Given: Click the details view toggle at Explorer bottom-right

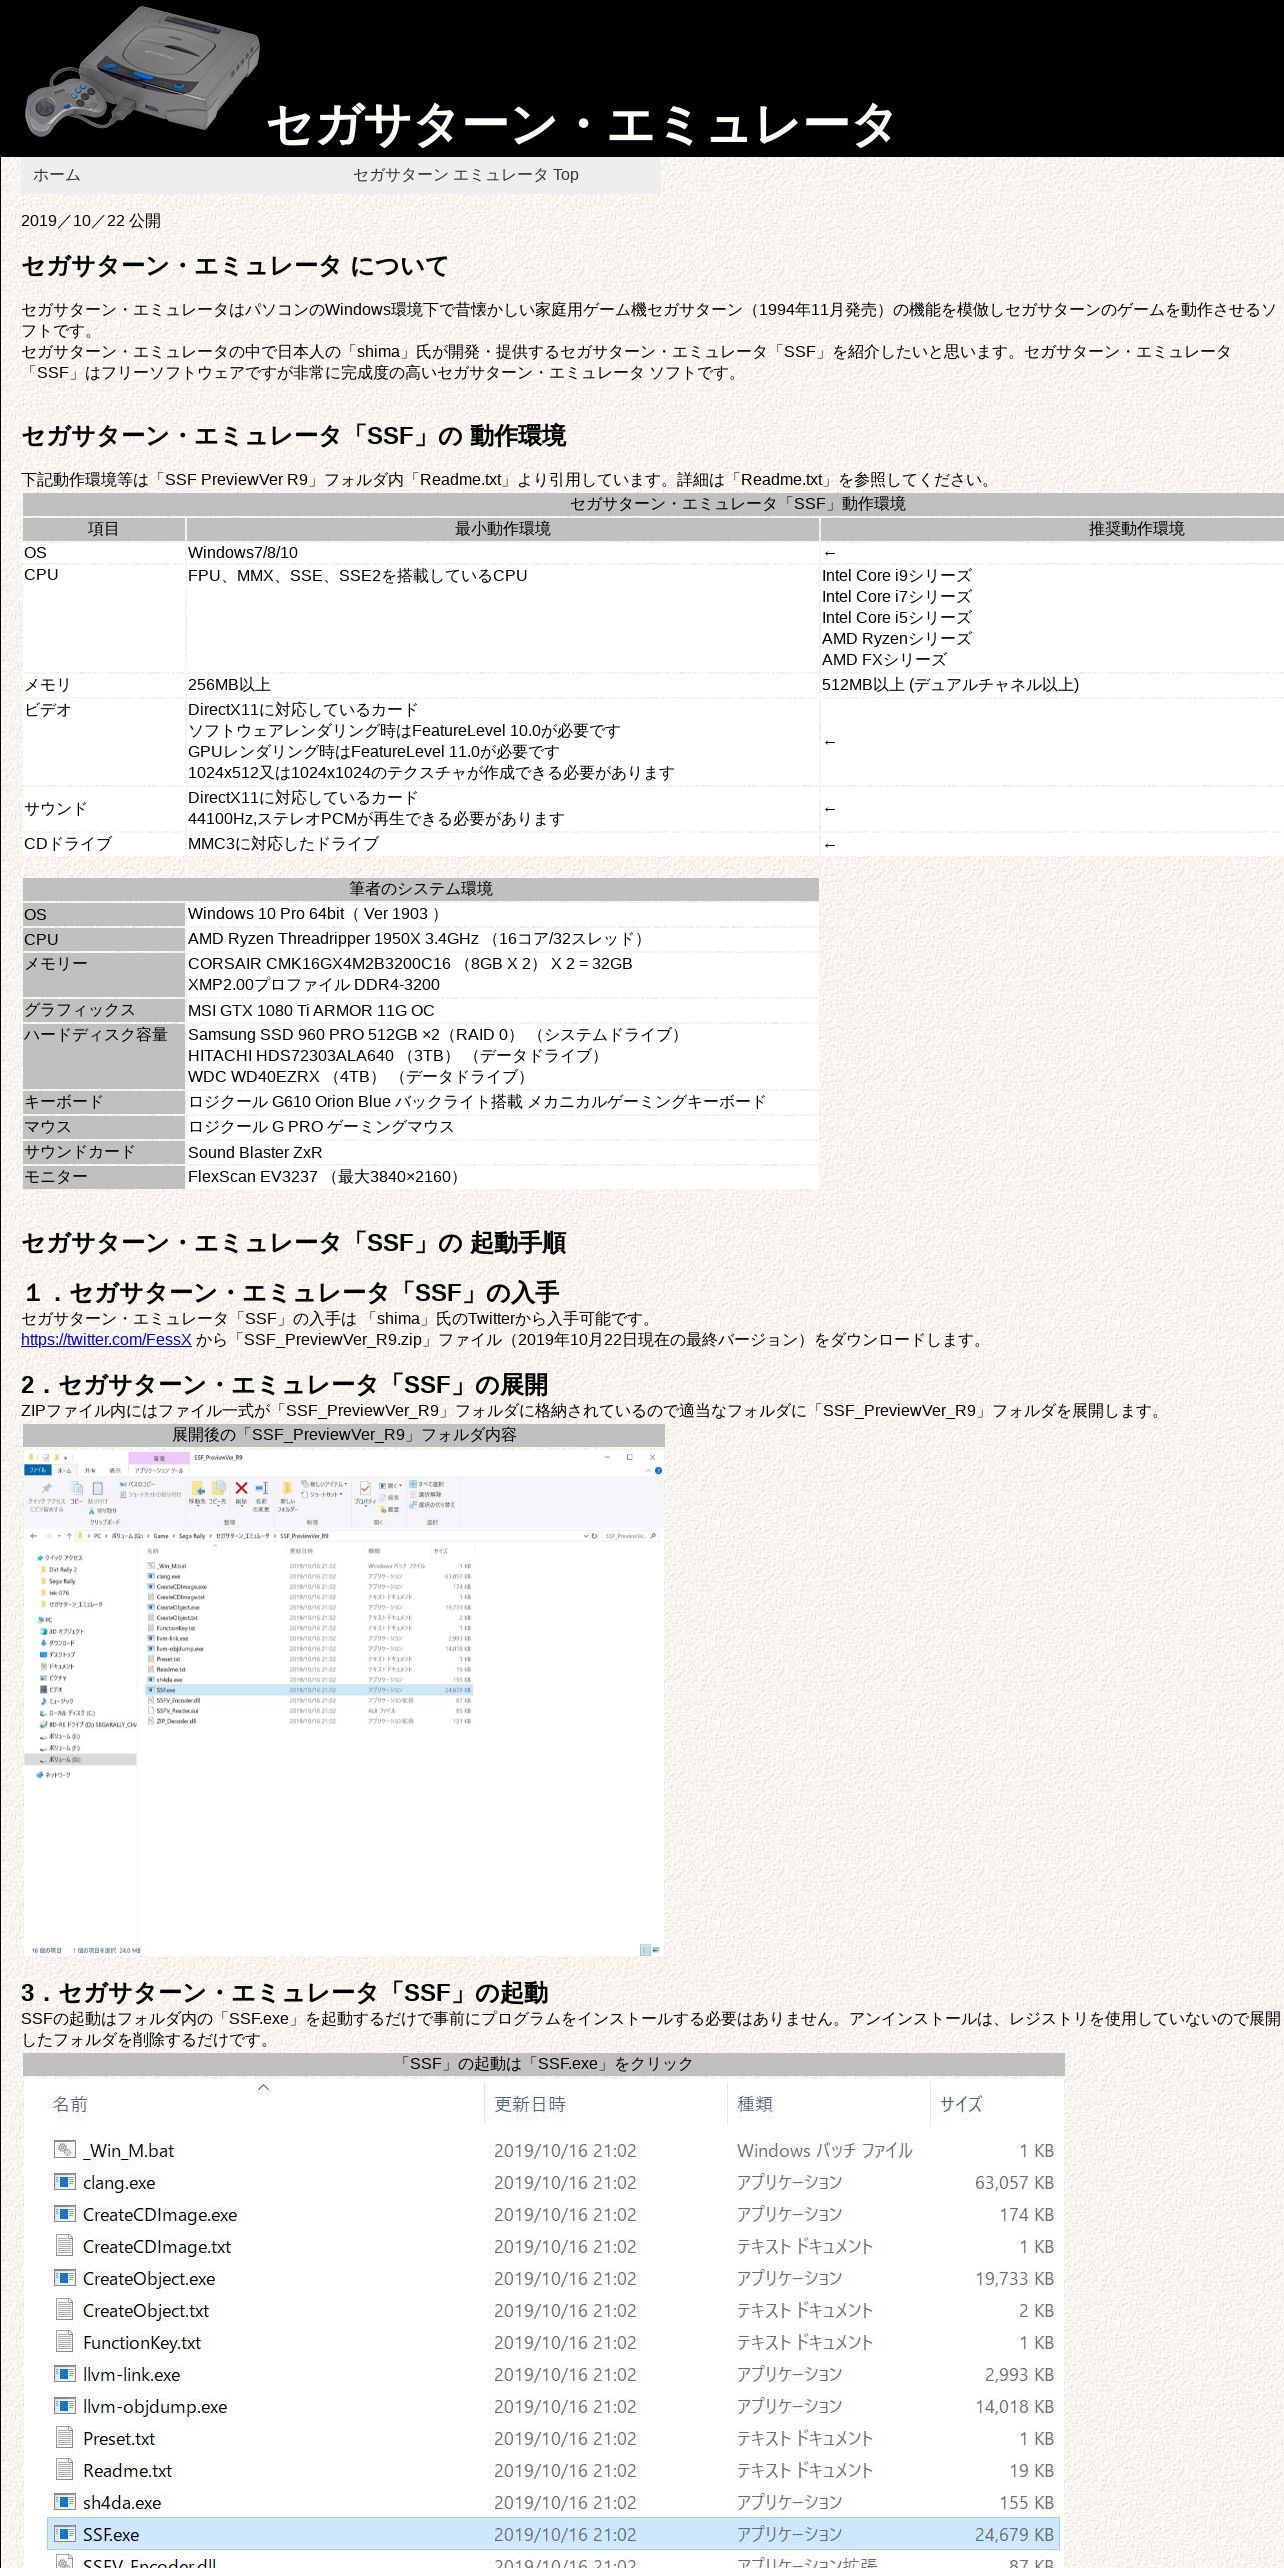Looking at the screenshot, I should coord(645,1950).
